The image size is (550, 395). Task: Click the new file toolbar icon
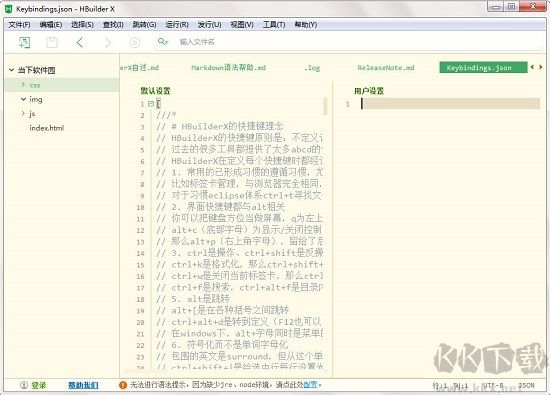pos(24,42)
